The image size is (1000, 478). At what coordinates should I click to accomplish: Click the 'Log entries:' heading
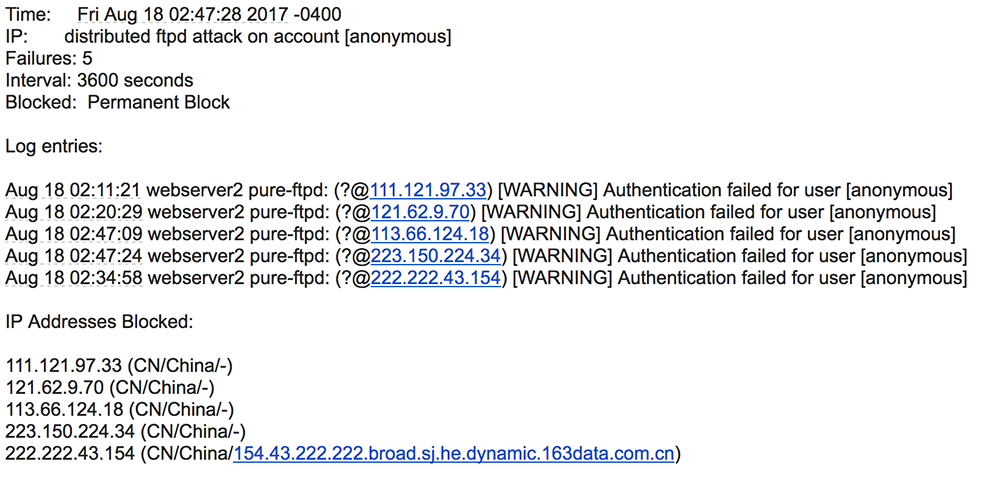(54, 147)
